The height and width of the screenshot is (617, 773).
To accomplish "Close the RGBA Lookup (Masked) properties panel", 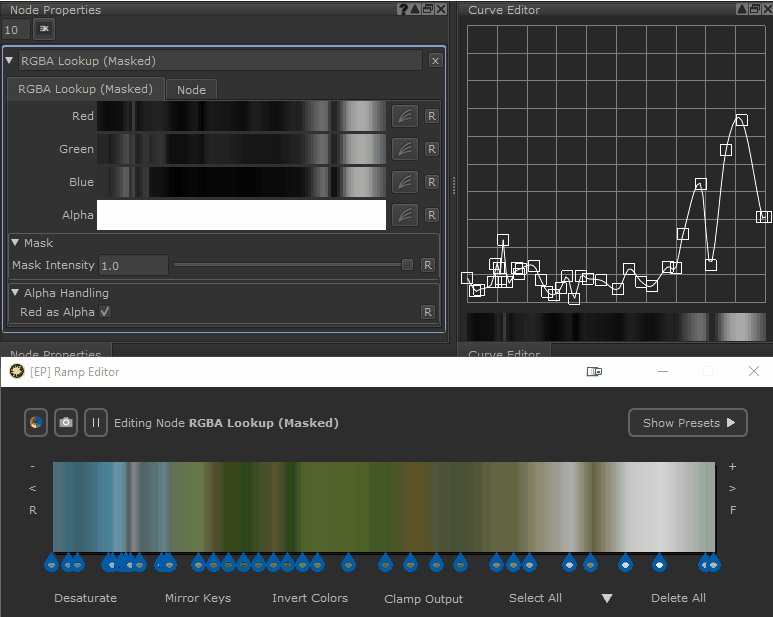I will (x=435, y=61).
